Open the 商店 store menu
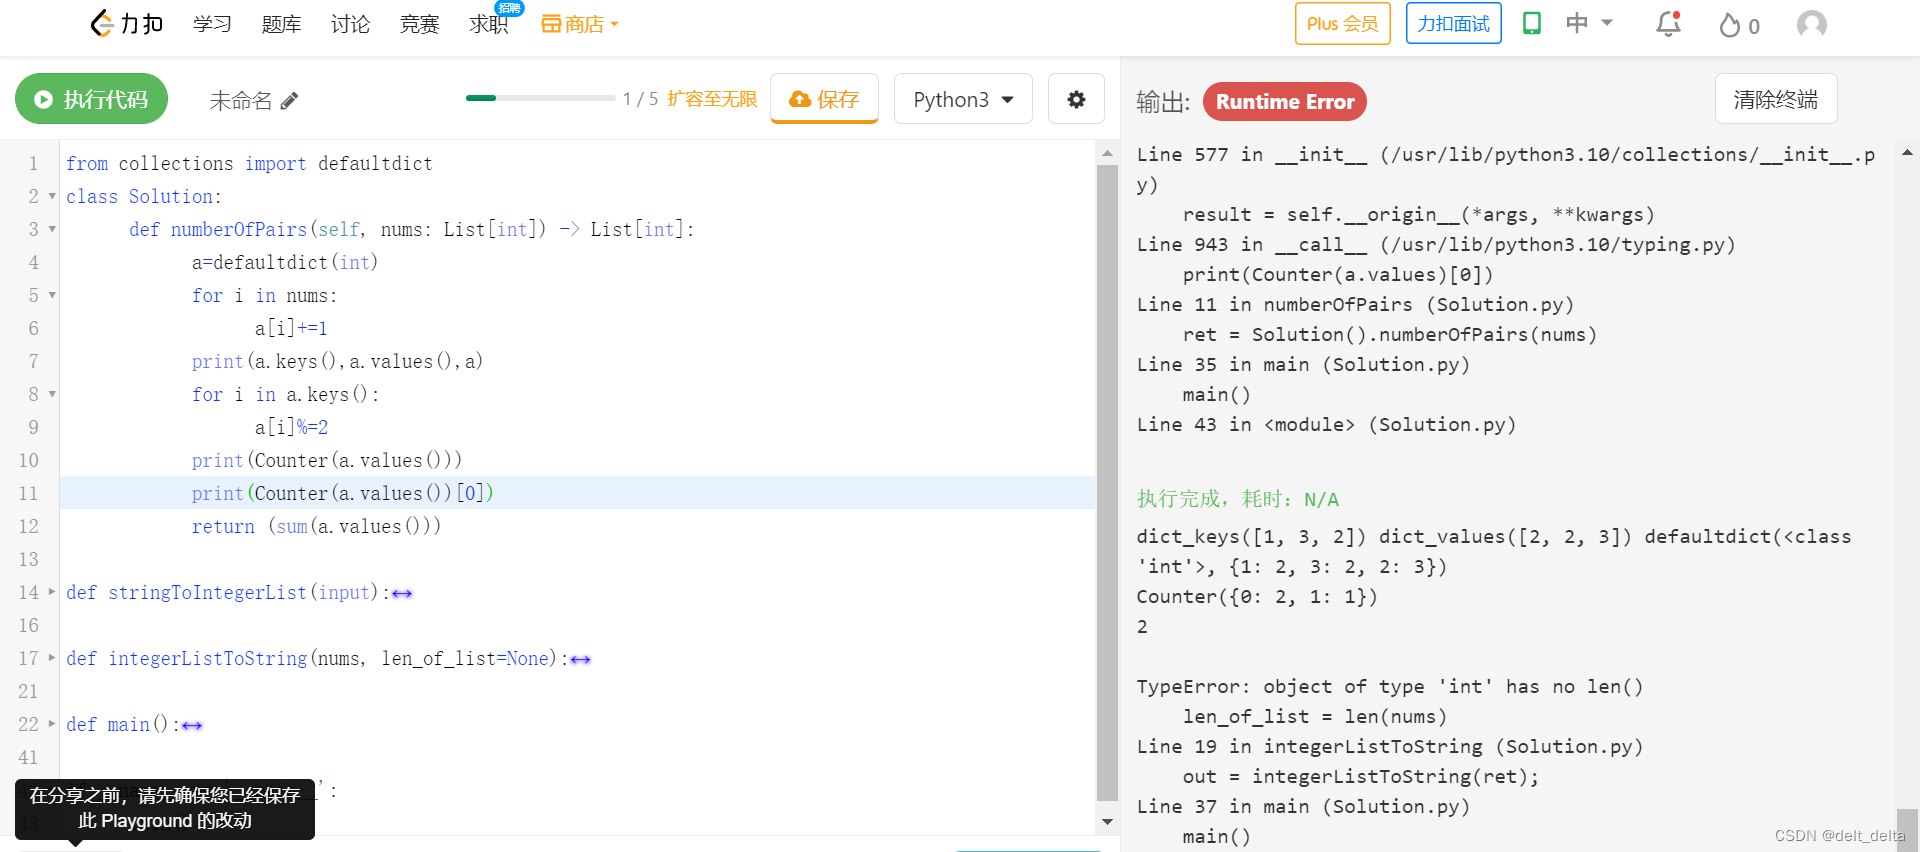 (580, 24)
